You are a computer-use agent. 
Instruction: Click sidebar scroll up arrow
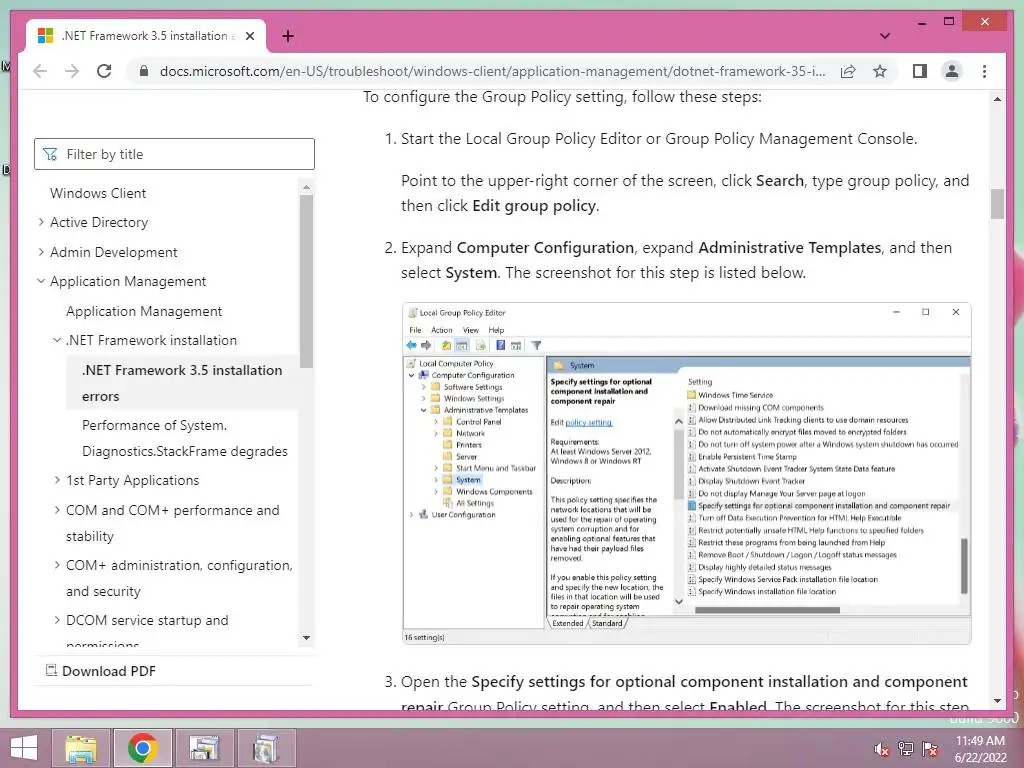[x=306, y=187]
